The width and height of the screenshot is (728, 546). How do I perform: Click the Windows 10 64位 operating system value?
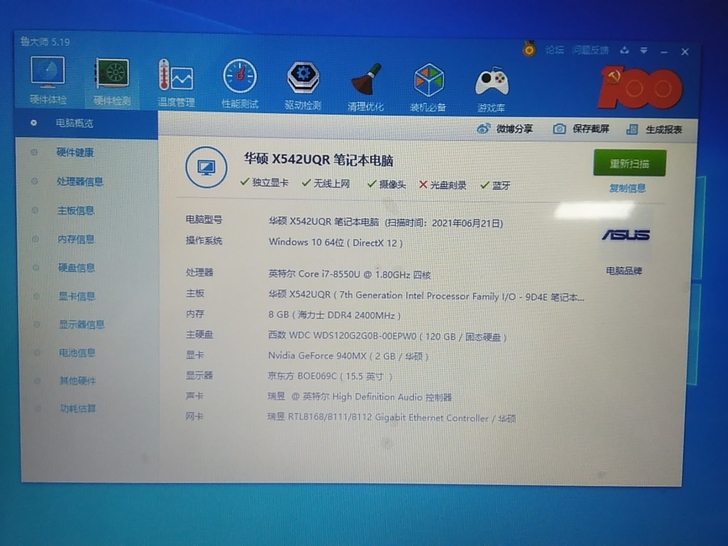336,242
